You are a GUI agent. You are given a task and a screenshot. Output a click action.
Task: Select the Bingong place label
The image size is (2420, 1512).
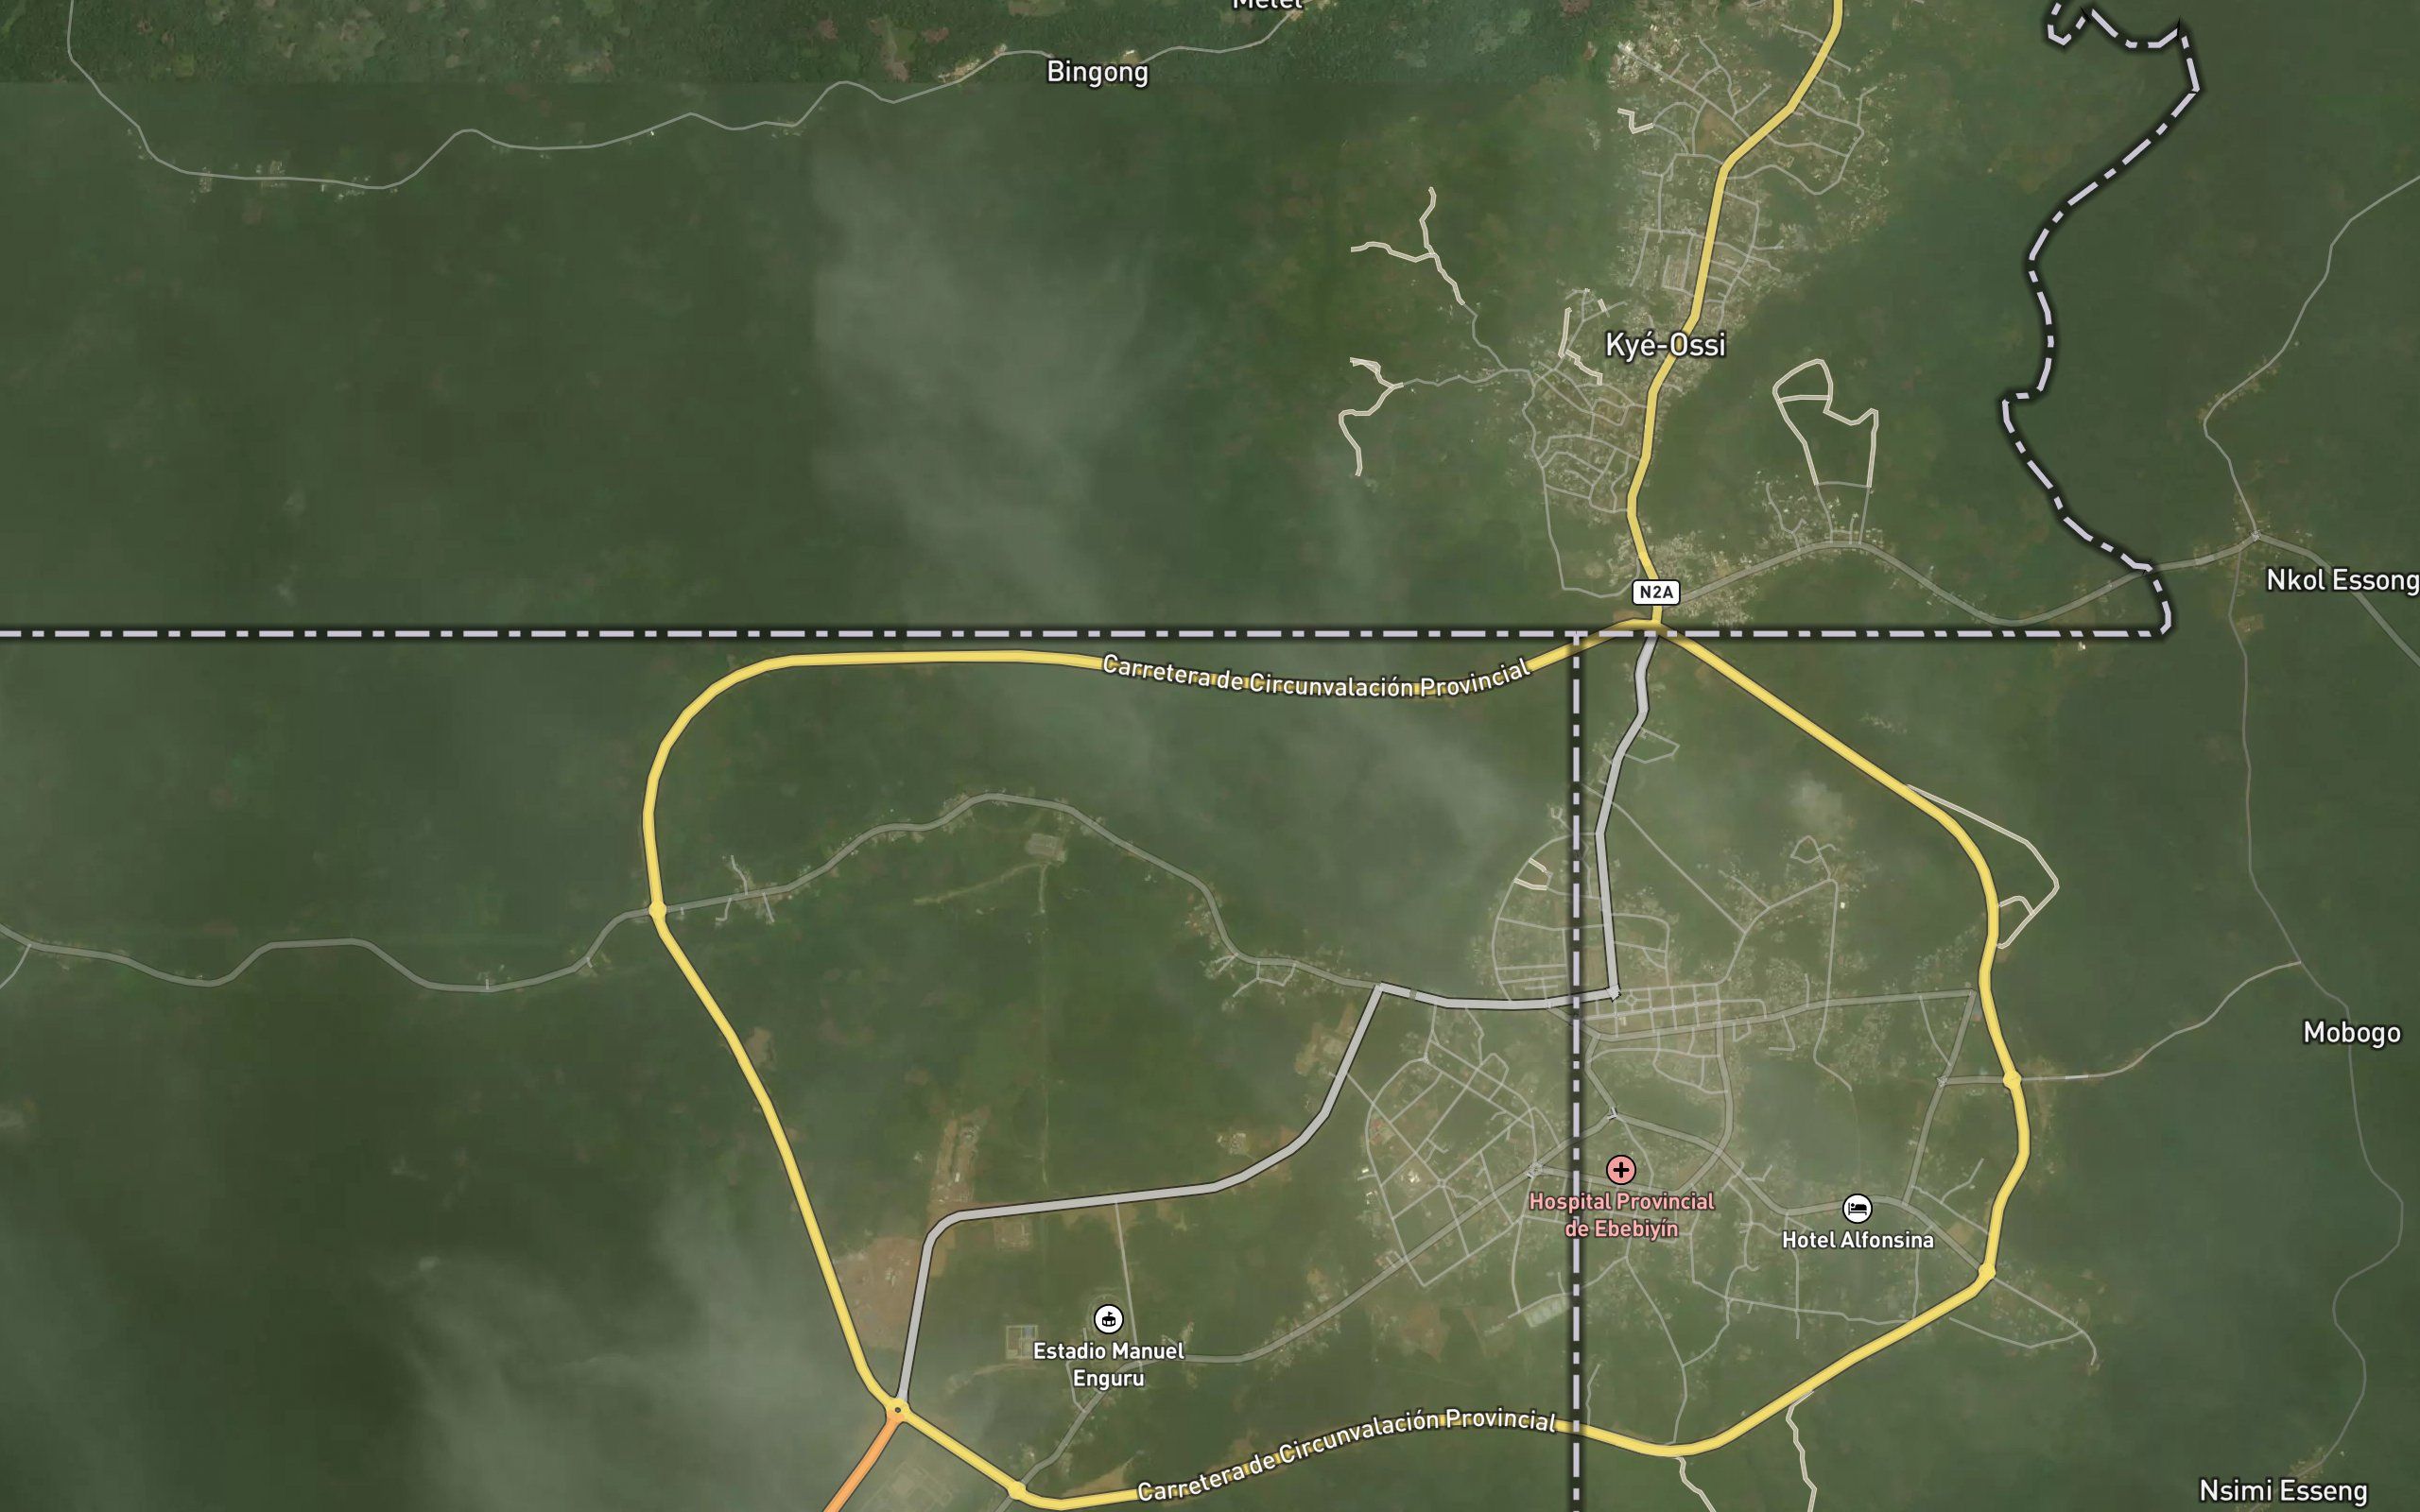coord(1097,72)
